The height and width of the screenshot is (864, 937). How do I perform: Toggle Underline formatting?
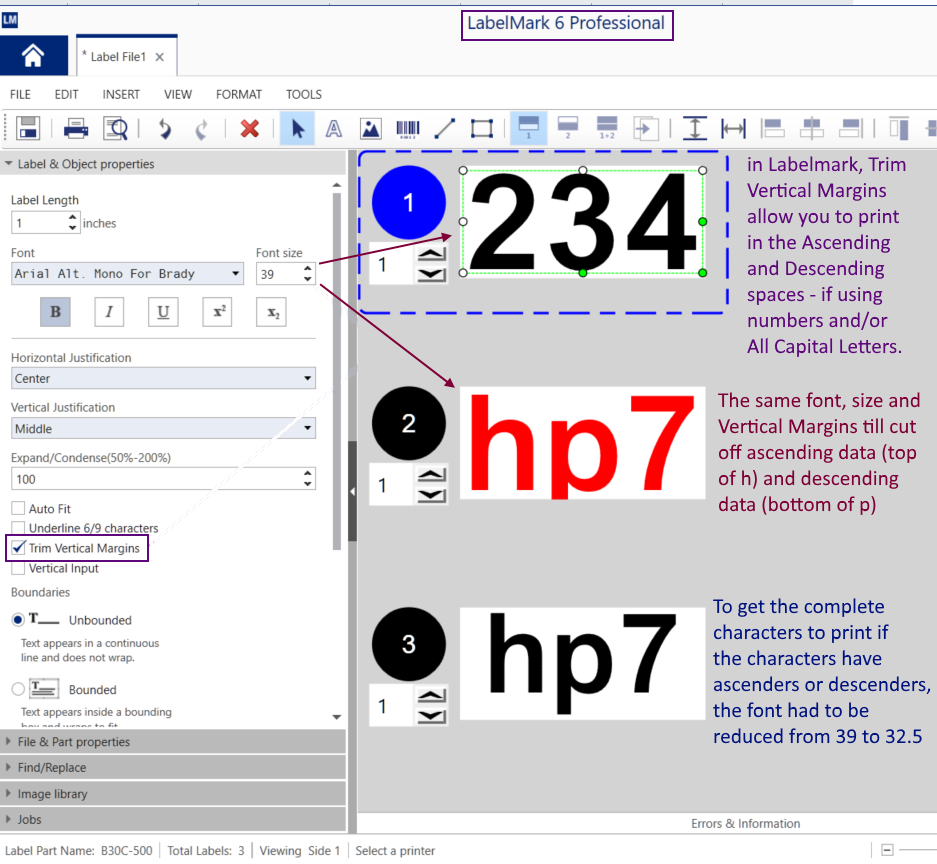pyautogui.click(x=163, y=312)
